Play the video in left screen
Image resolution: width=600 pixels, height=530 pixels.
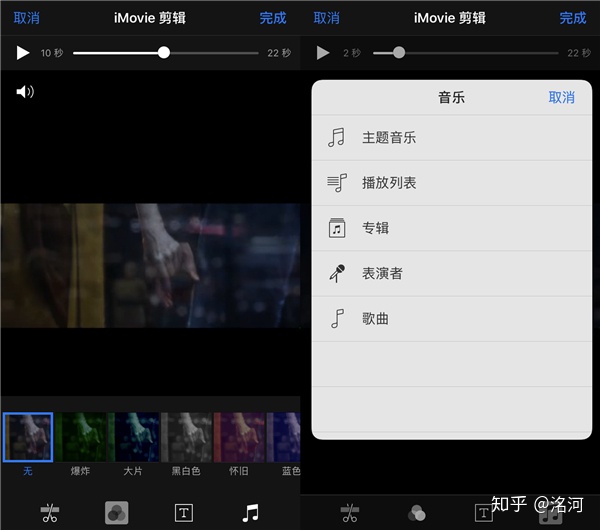click(23, 53)
